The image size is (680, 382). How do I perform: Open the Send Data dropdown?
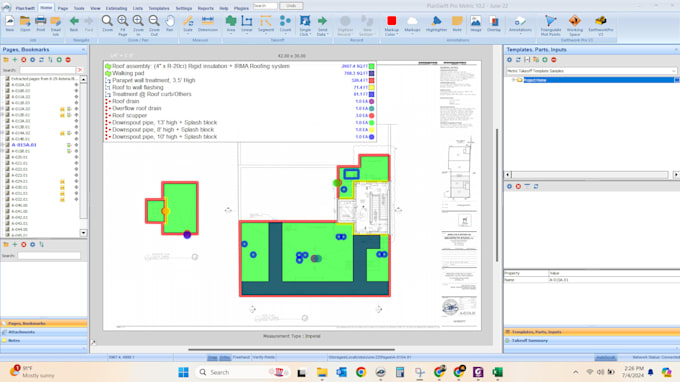point(322,33)
